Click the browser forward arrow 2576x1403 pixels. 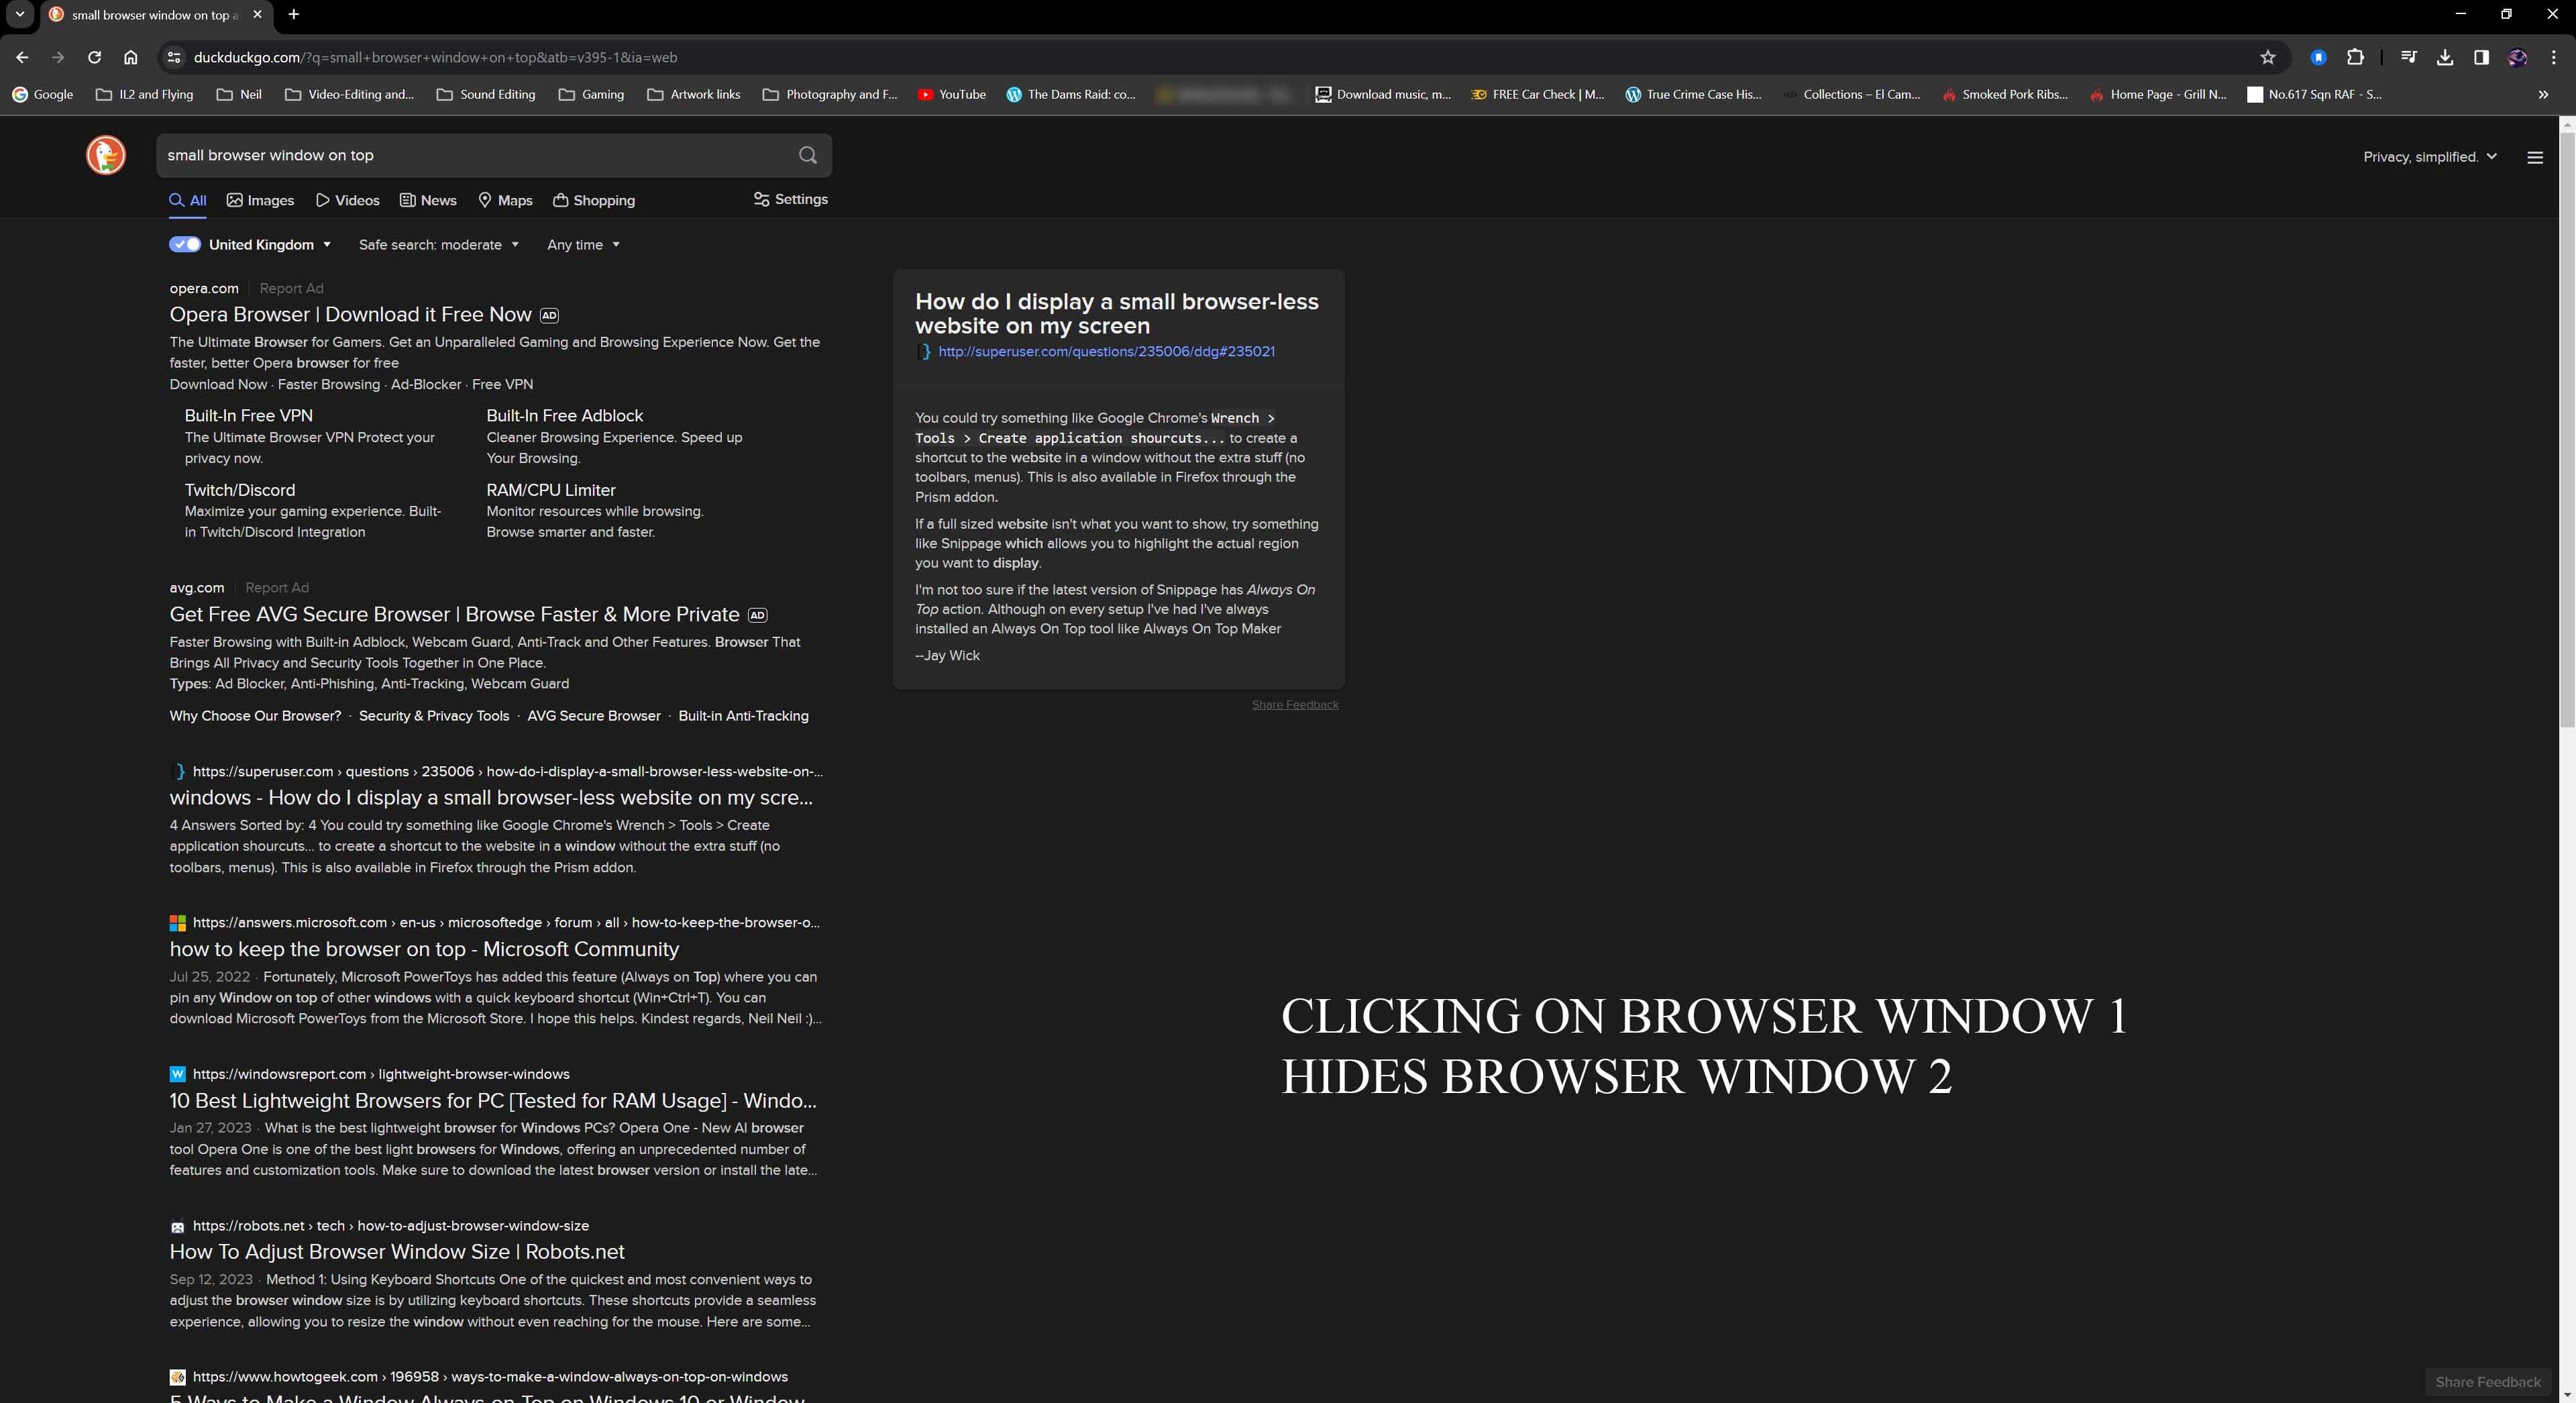[x=58, y=57]
